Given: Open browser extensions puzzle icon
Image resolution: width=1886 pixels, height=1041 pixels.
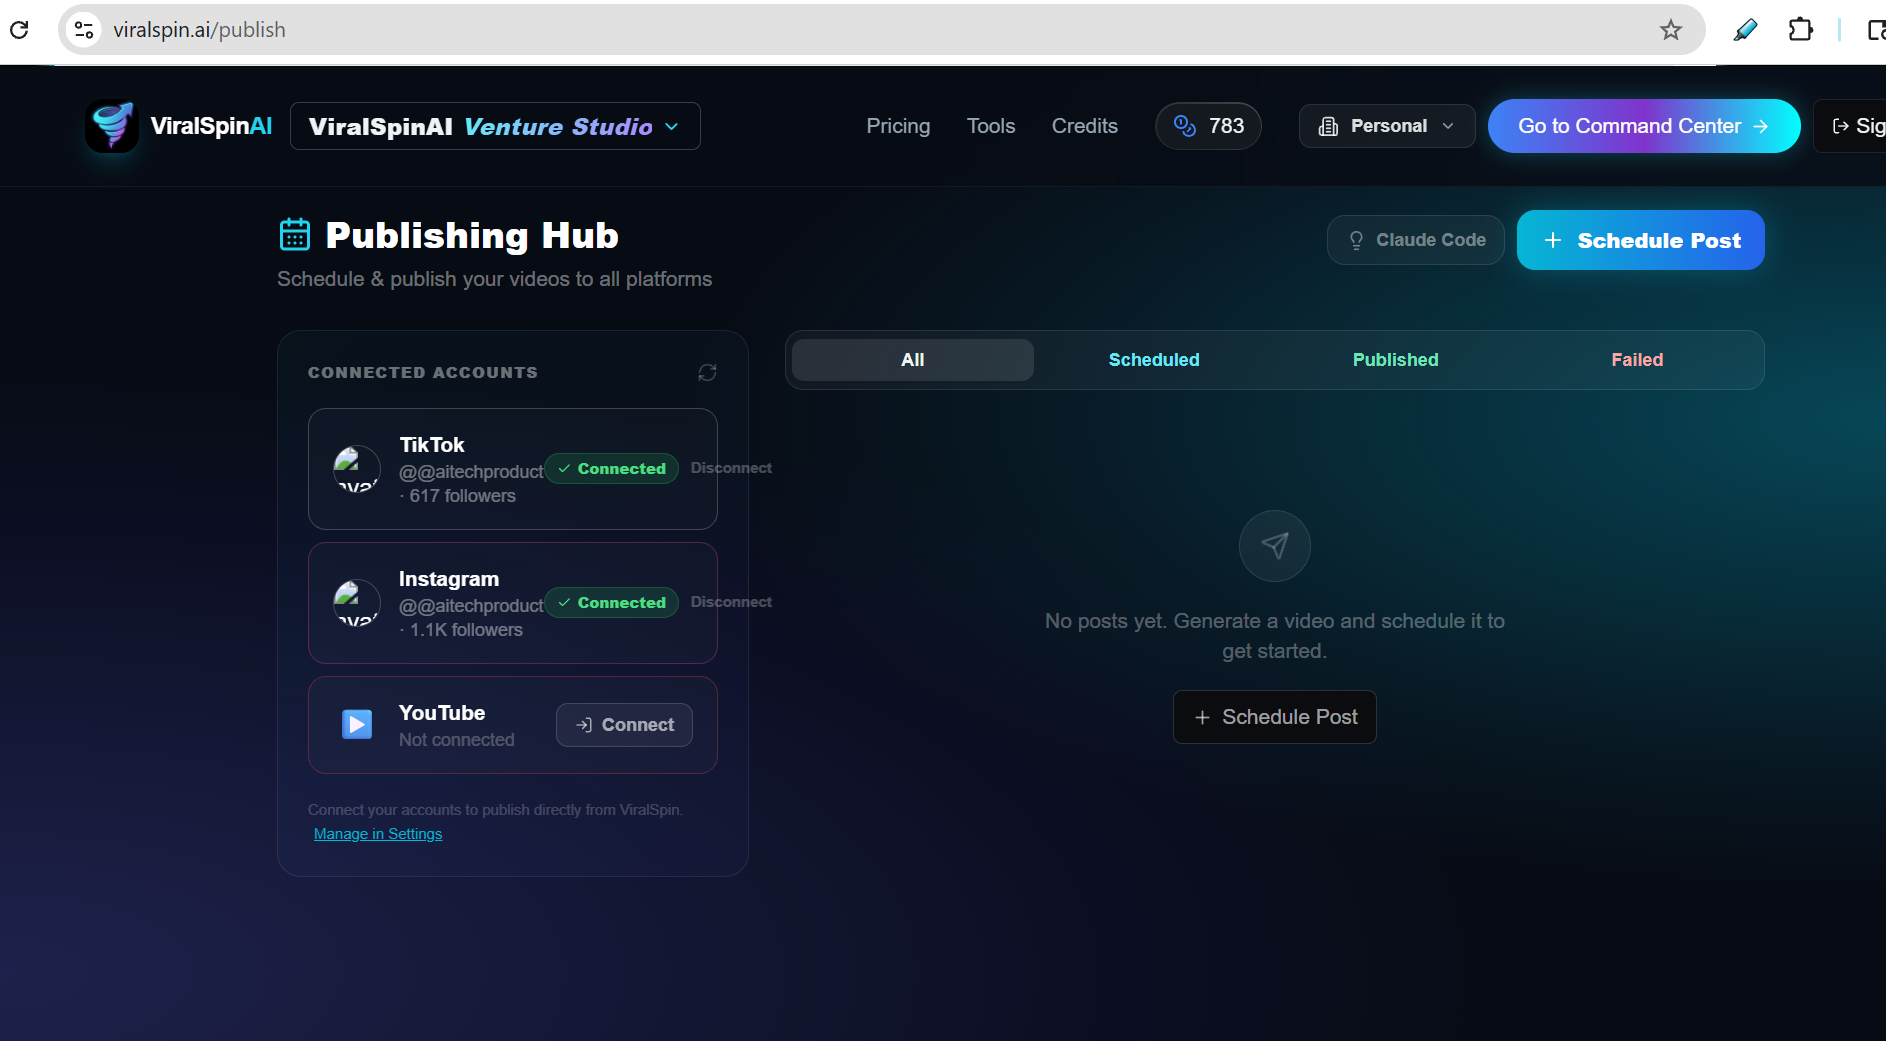Looking at the screenshot, I should click(1800, 30).
